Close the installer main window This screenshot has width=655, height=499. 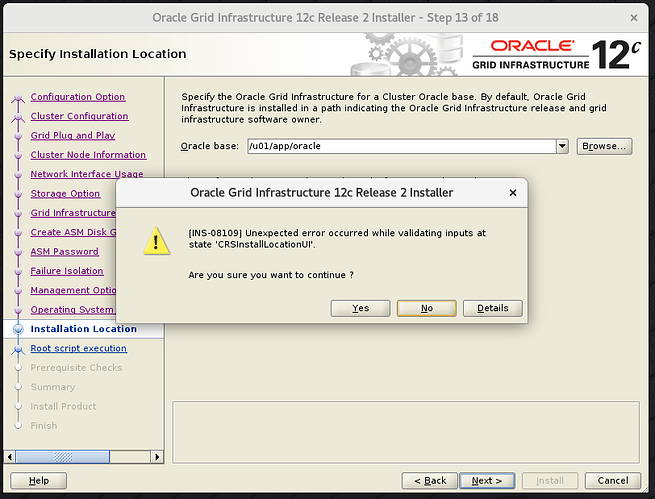[634, 18]
